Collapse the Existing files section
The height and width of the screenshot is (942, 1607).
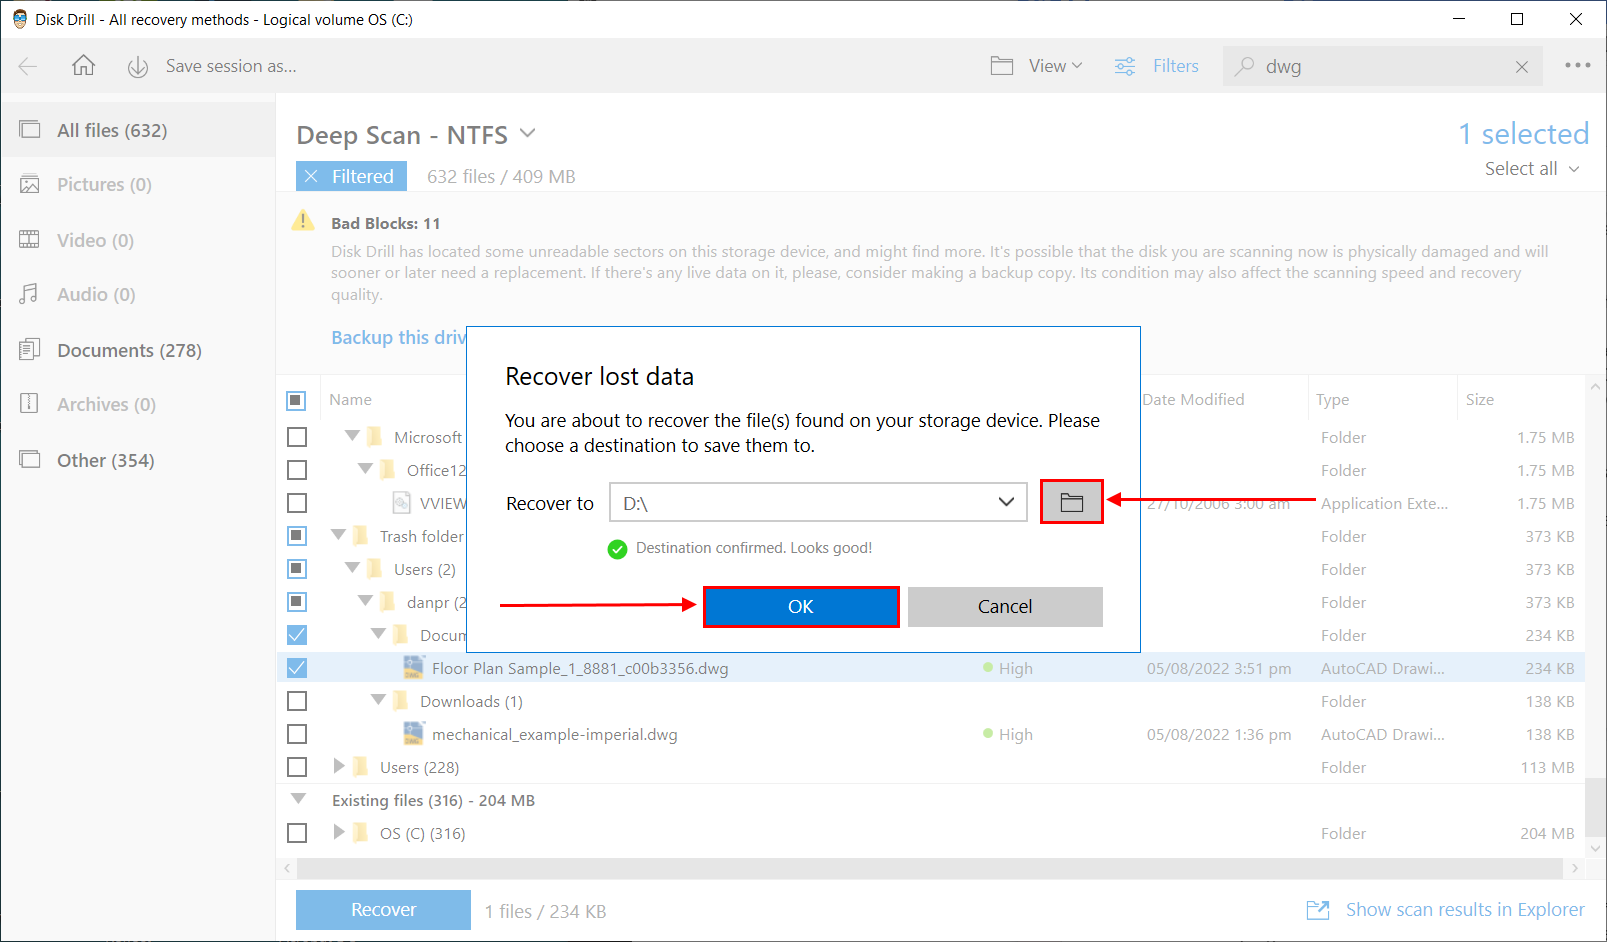298,799
